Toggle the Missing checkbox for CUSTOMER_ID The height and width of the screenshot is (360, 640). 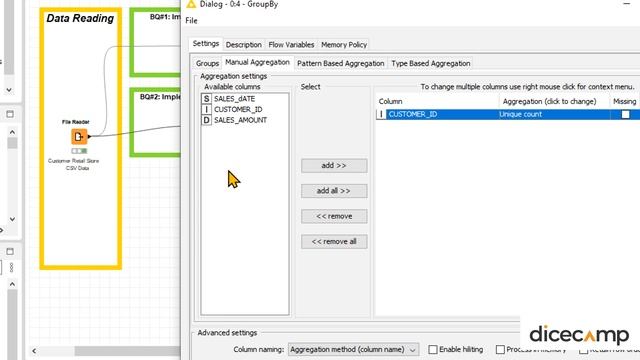pos(625,115)
